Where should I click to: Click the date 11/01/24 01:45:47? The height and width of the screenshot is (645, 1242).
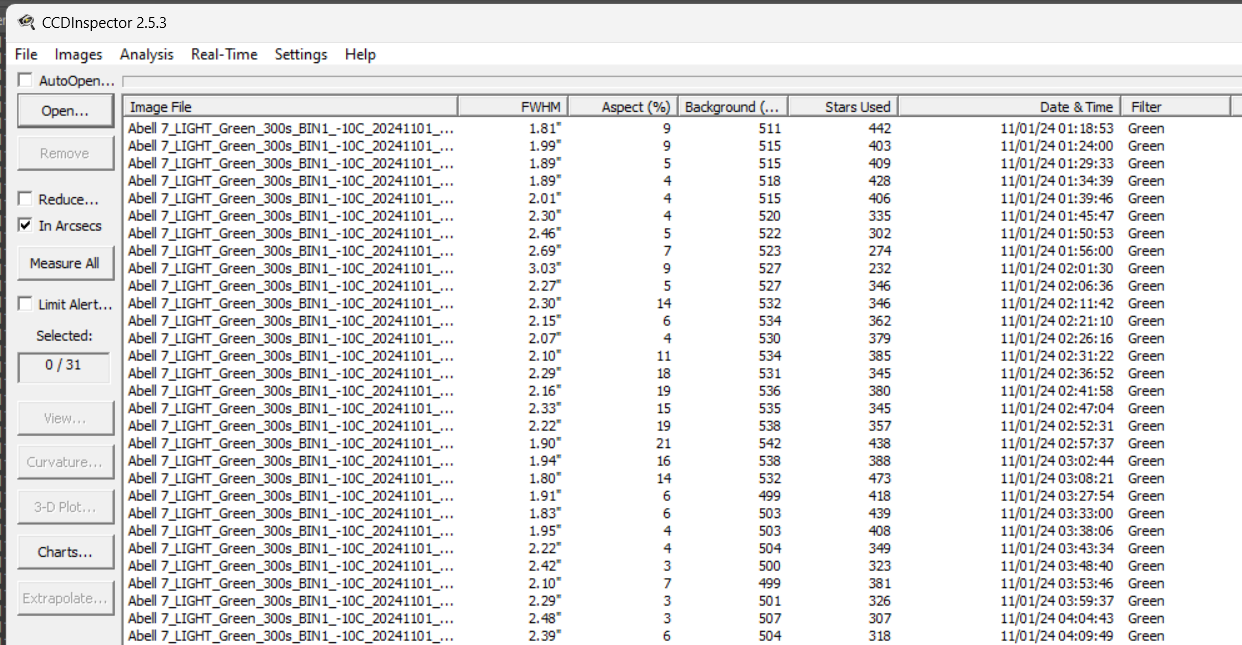(1057, 216)
